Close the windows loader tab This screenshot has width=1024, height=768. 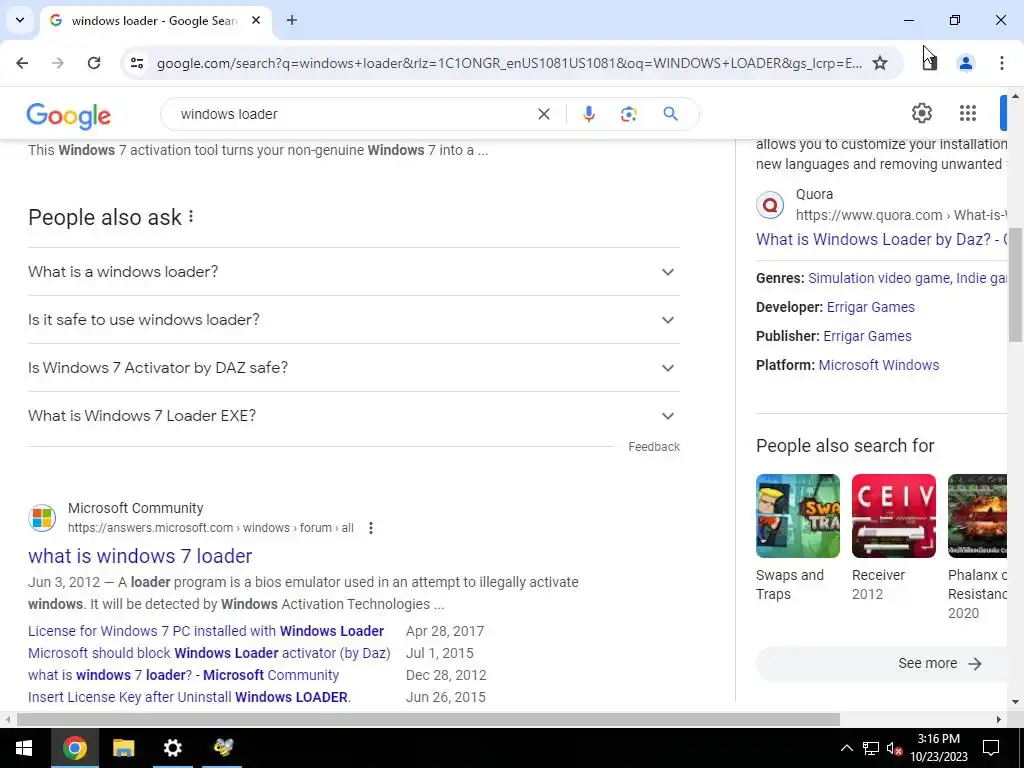click(256, 20)
